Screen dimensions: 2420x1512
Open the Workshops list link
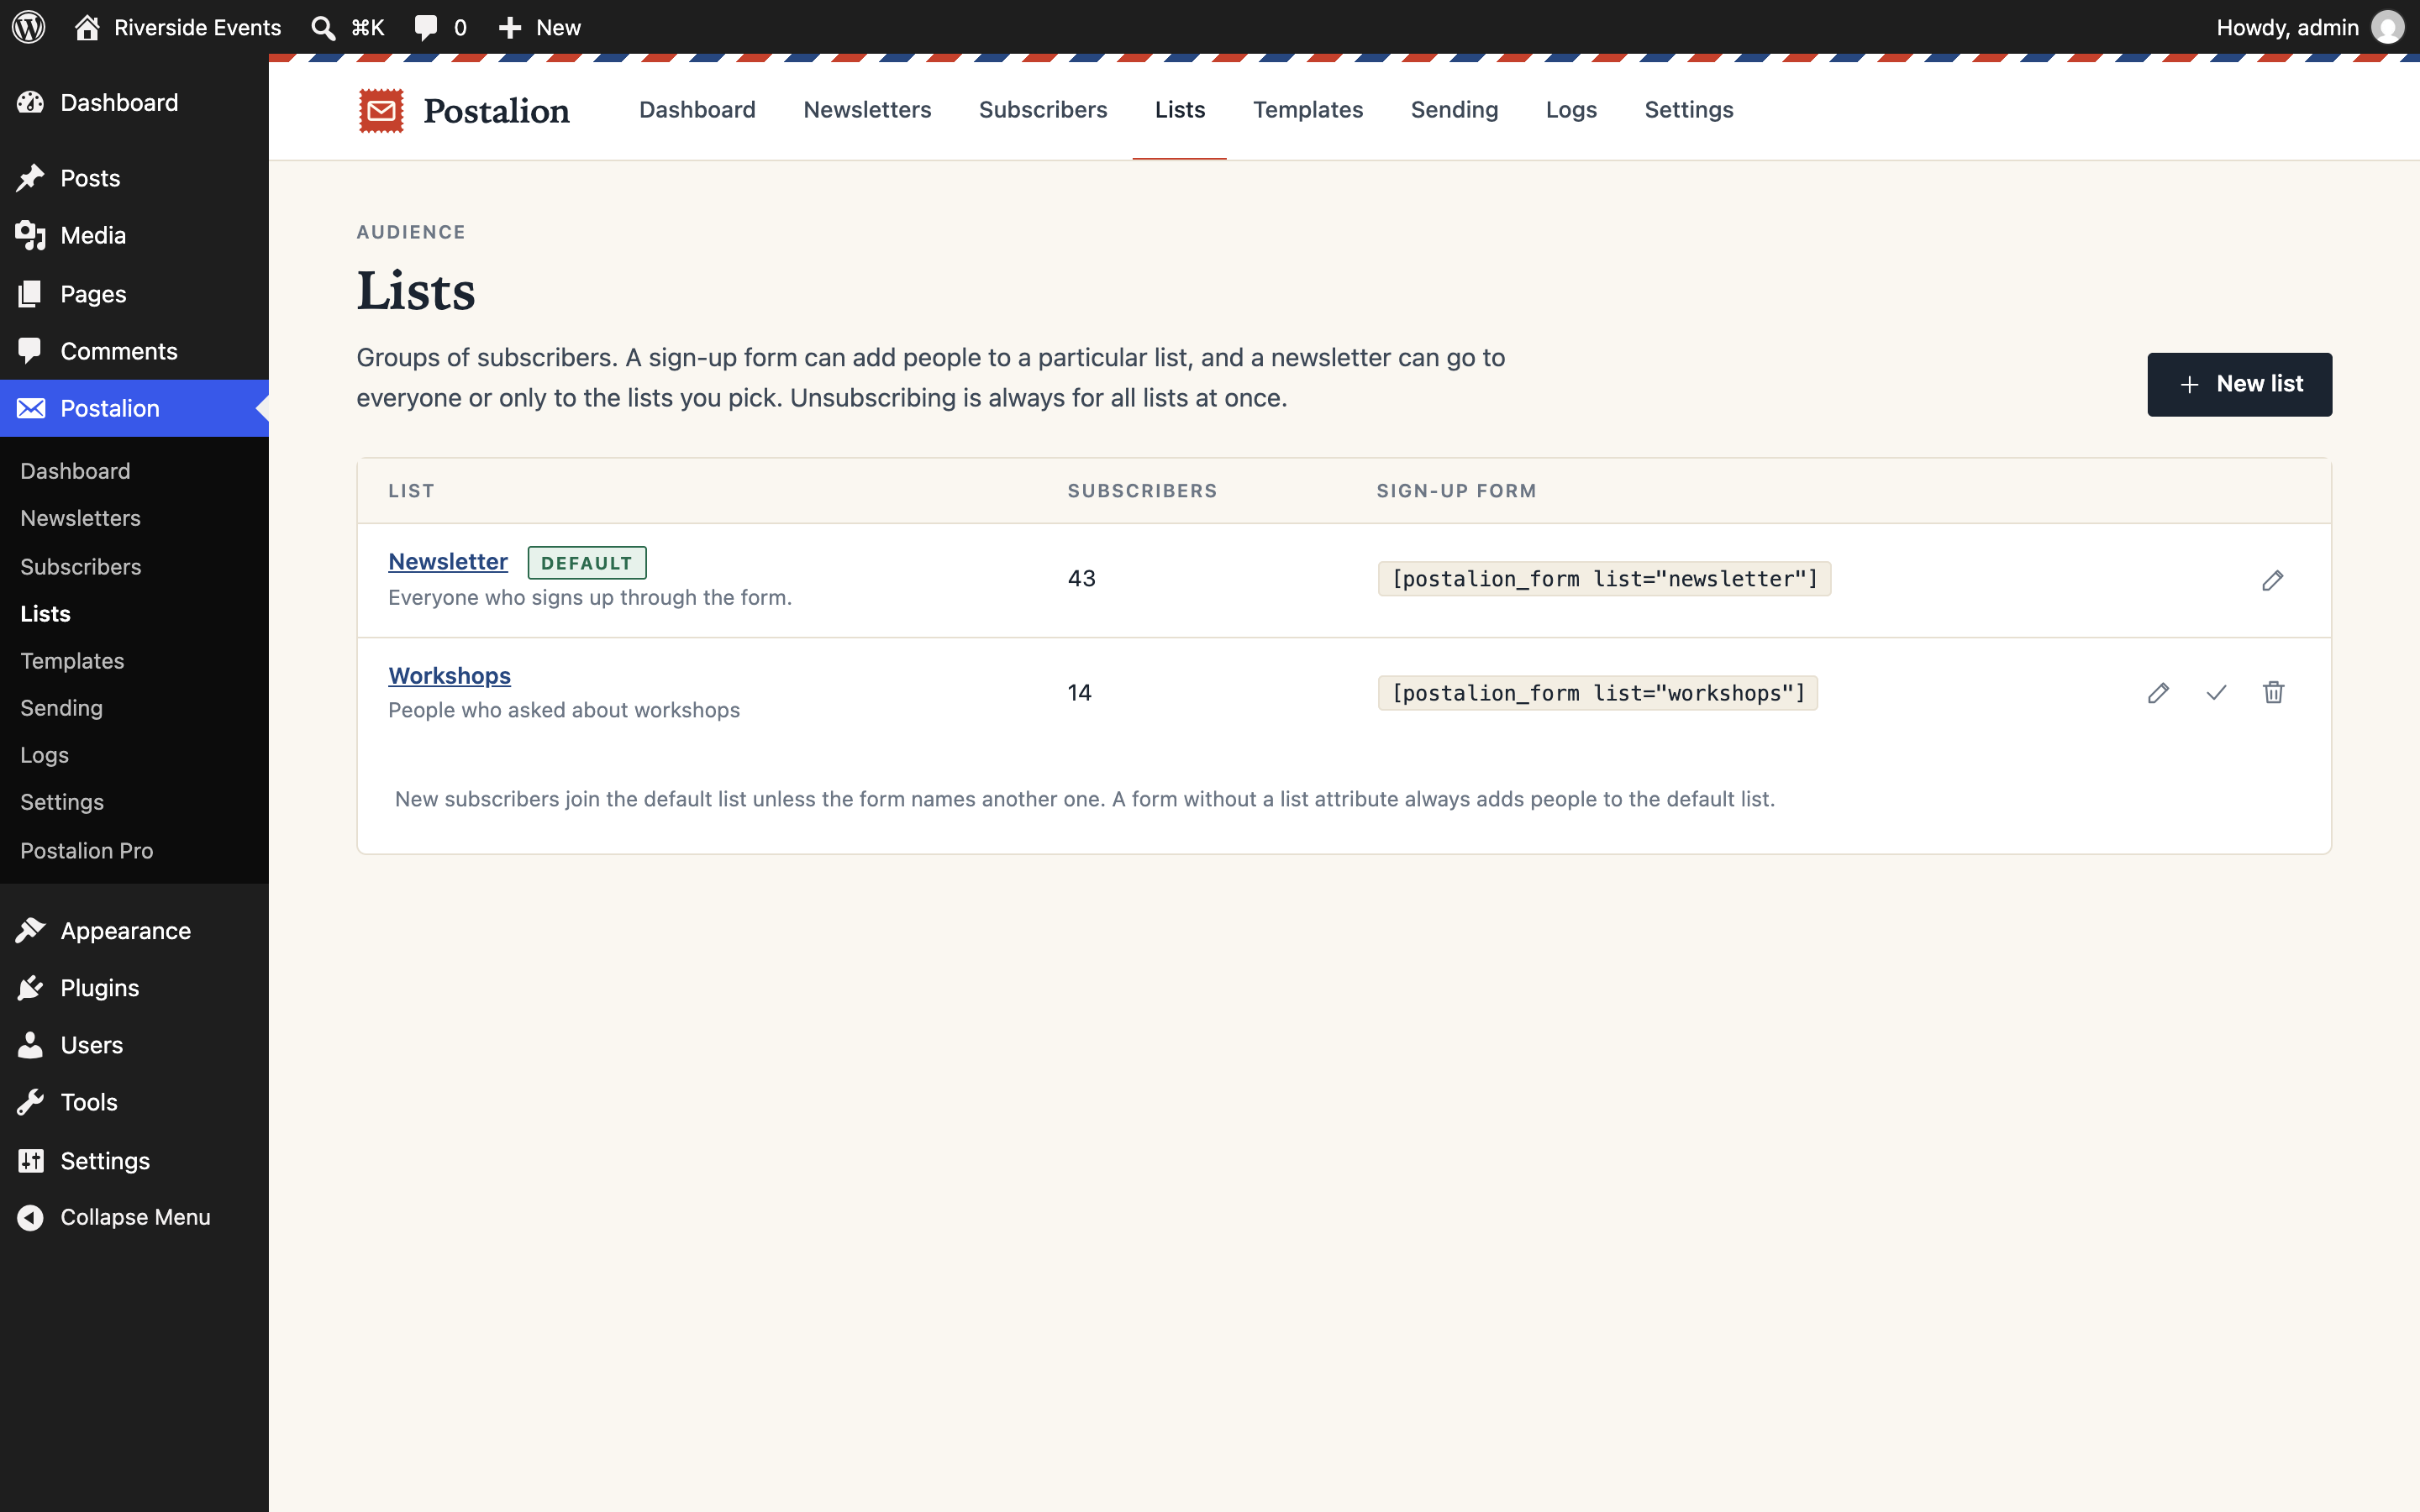pos(449,676)
